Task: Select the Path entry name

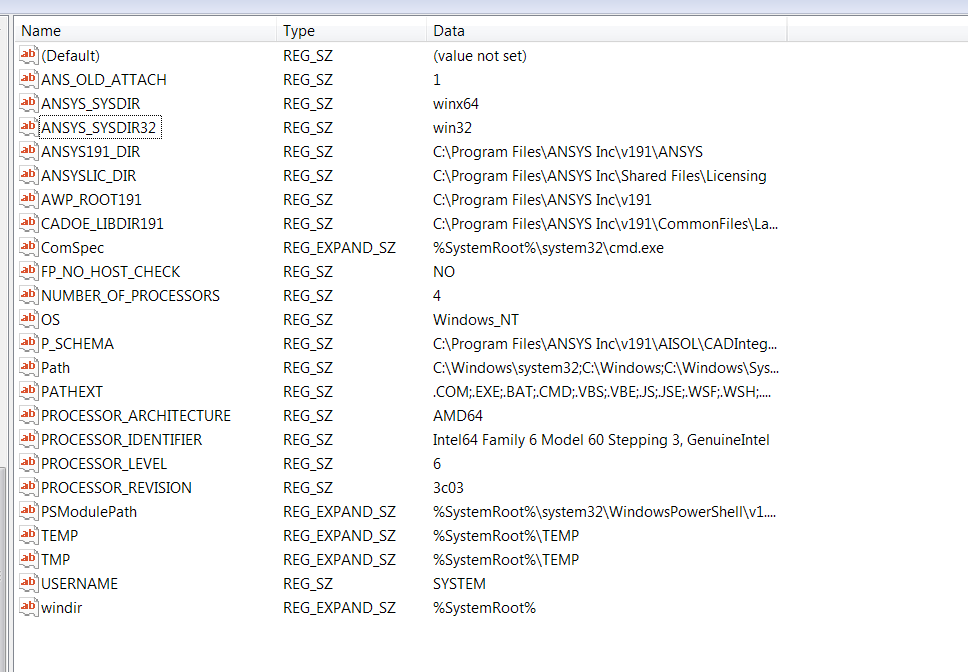Action: (56, 368)
